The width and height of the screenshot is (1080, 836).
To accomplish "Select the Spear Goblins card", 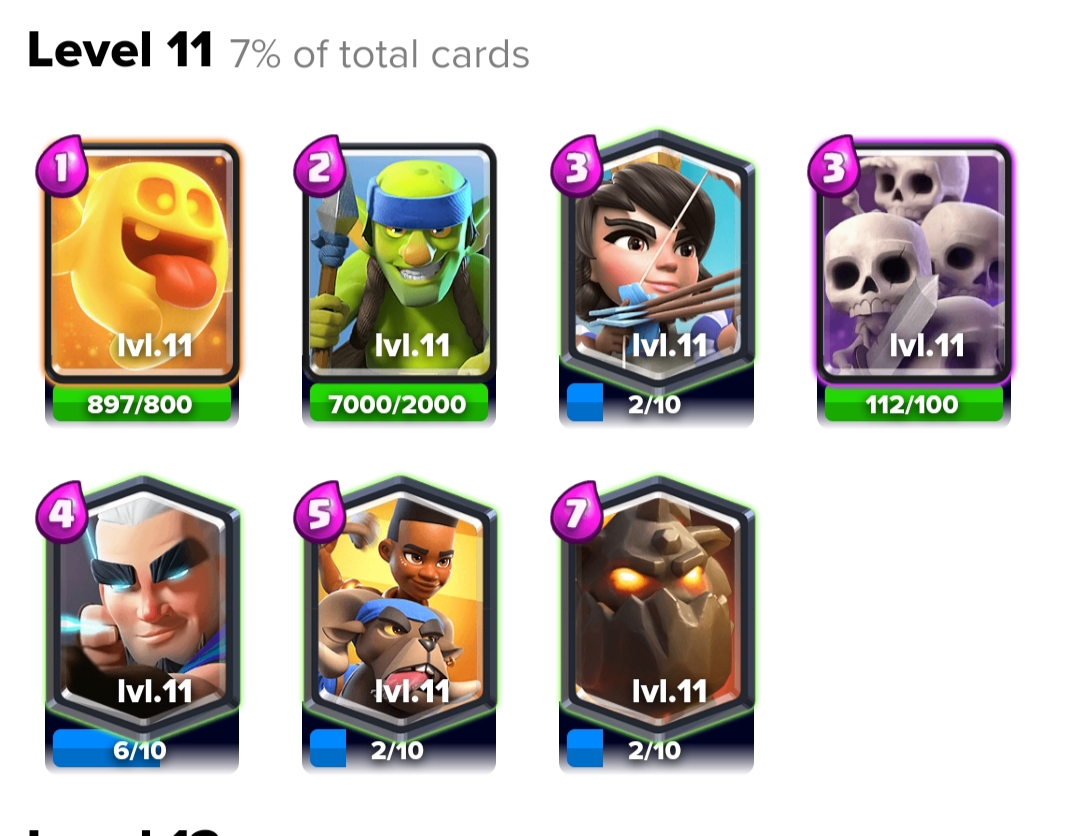I will [399, 263].
